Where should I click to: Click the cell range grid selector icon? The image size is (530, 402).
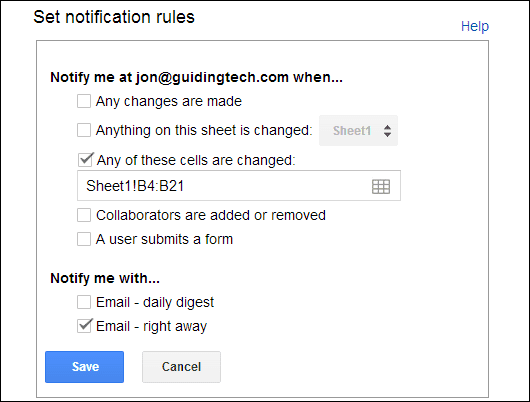(x=381, y=187)
